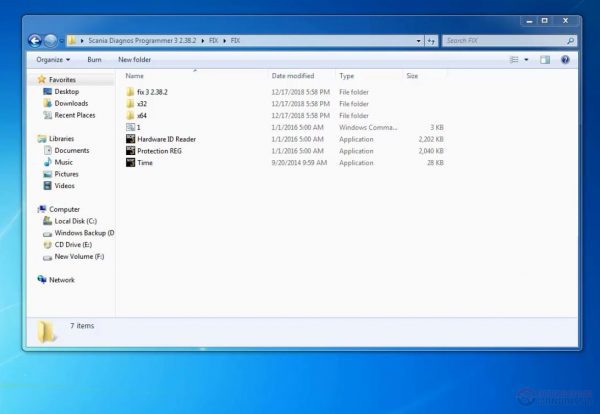
Task: Click the Favorites star icon
Action: click(41, 79)
